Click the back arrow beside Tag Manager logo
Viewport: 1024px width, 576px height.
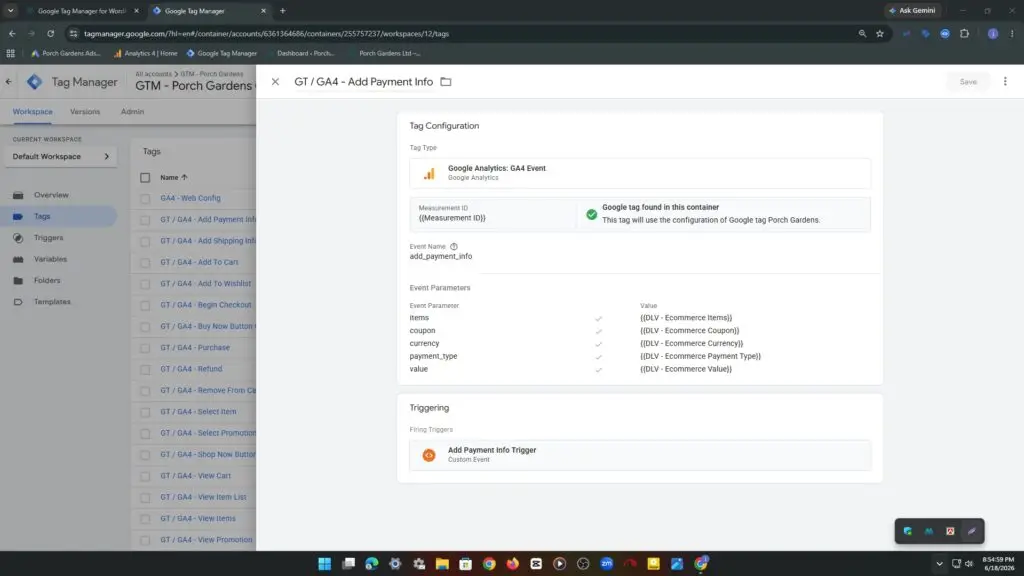click(x=8, y=82)
